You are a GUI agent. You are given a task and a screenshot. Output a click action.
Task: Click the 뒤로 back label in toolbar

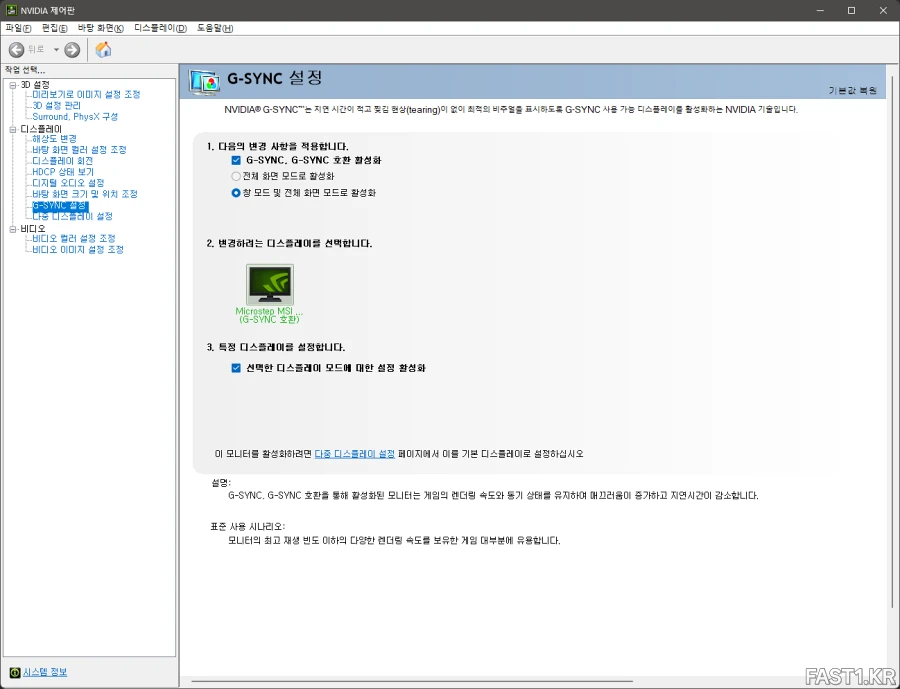(x=36, y=50)
